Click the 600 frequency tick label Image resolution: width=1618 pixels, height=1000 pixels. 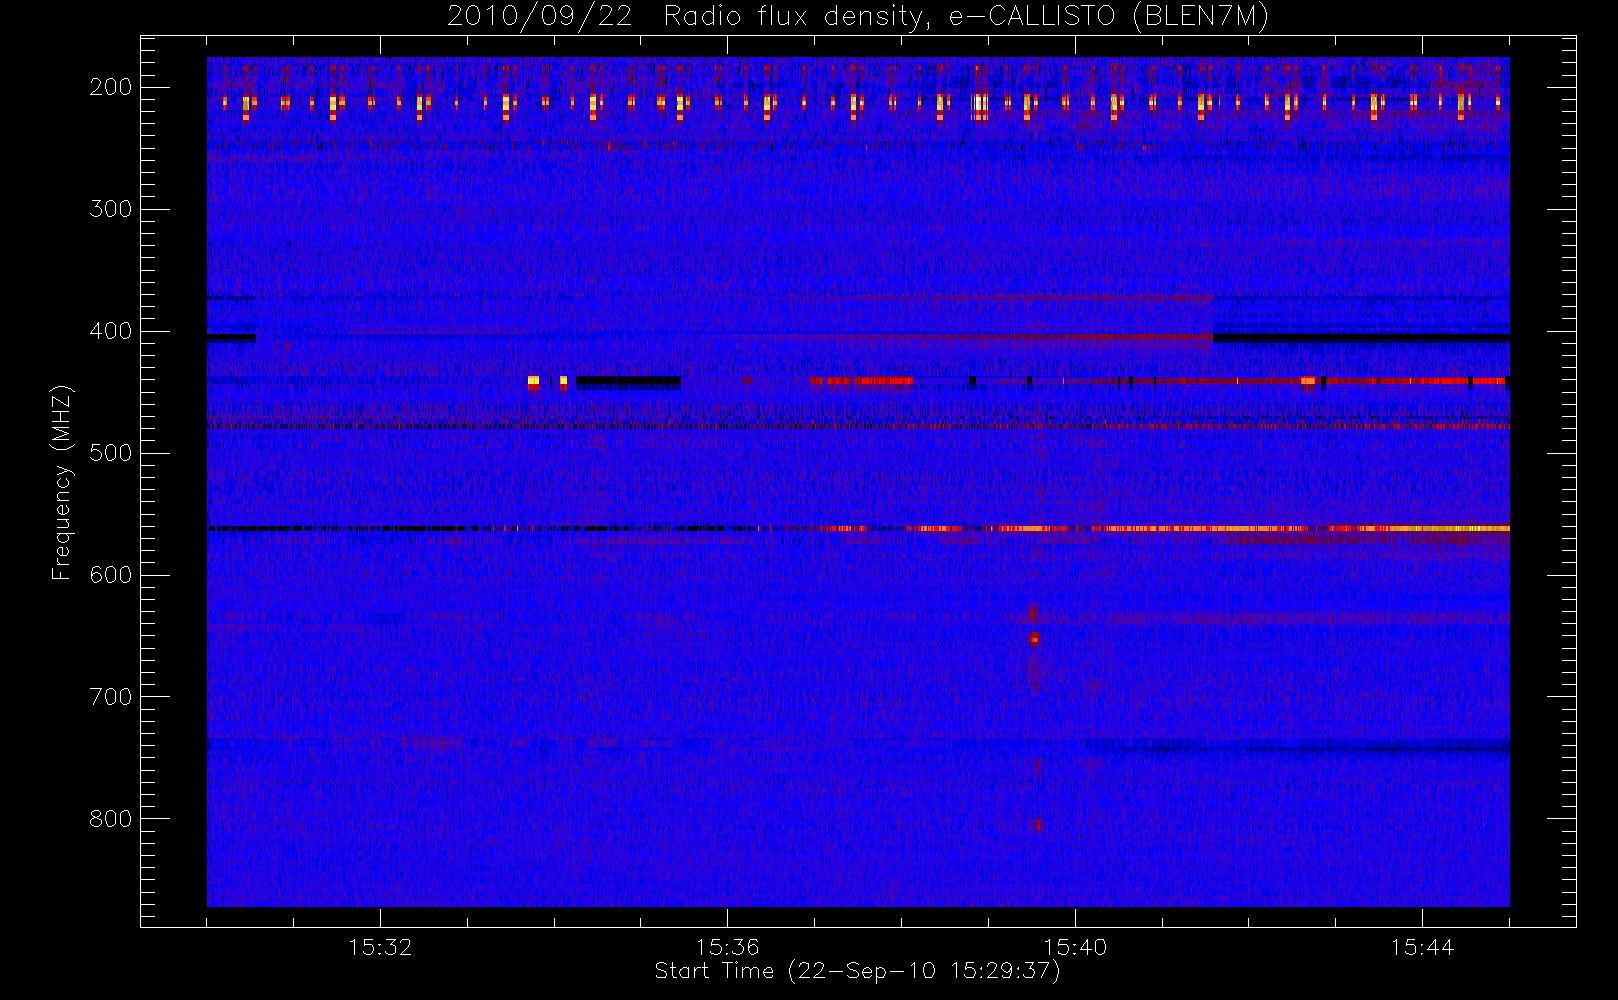click(x=110, y=575)
